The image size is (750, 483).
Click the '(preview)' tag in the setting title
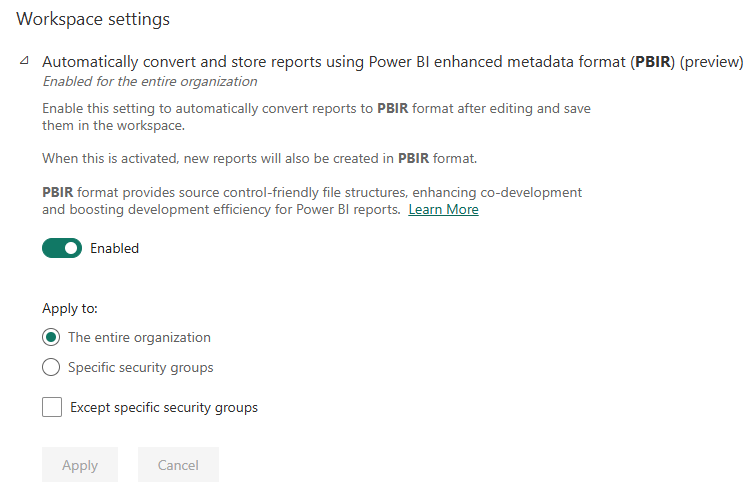[711, 62]
